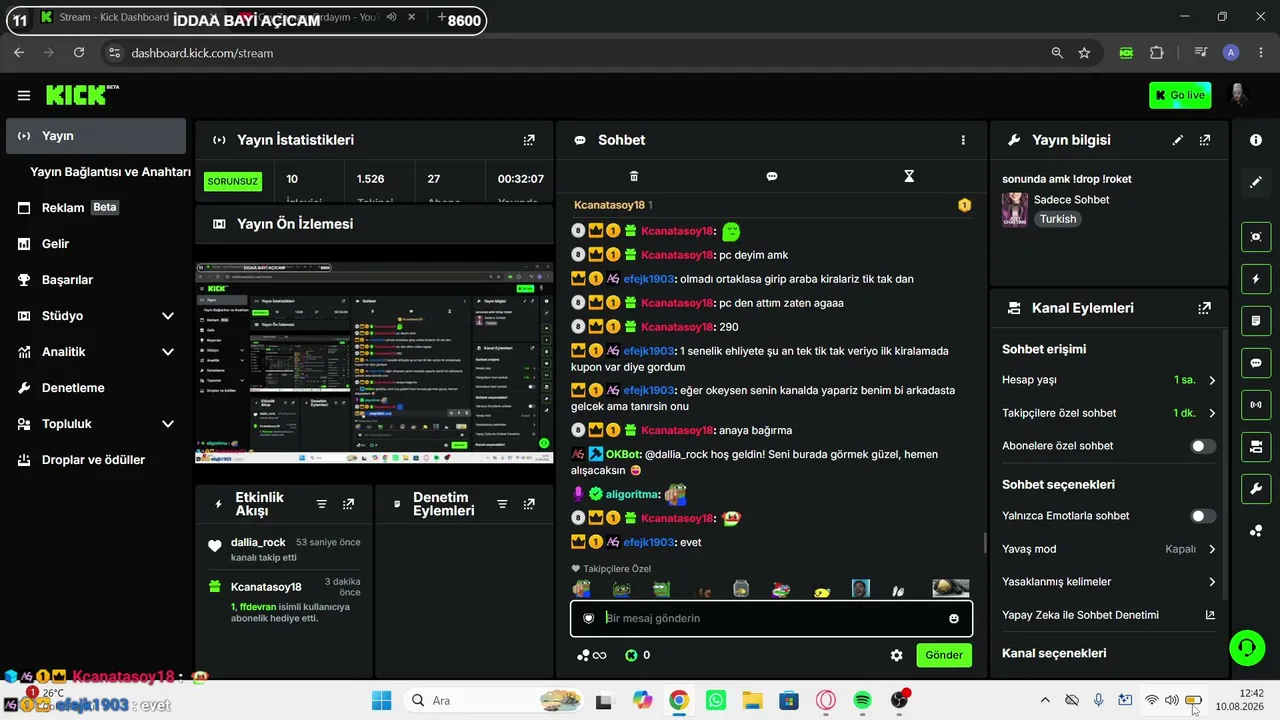The height and width of the screenshot is (720, 1280).
Task: Click the pinned Kcanatasoy18 gifter row
Action: click(770, 205)
